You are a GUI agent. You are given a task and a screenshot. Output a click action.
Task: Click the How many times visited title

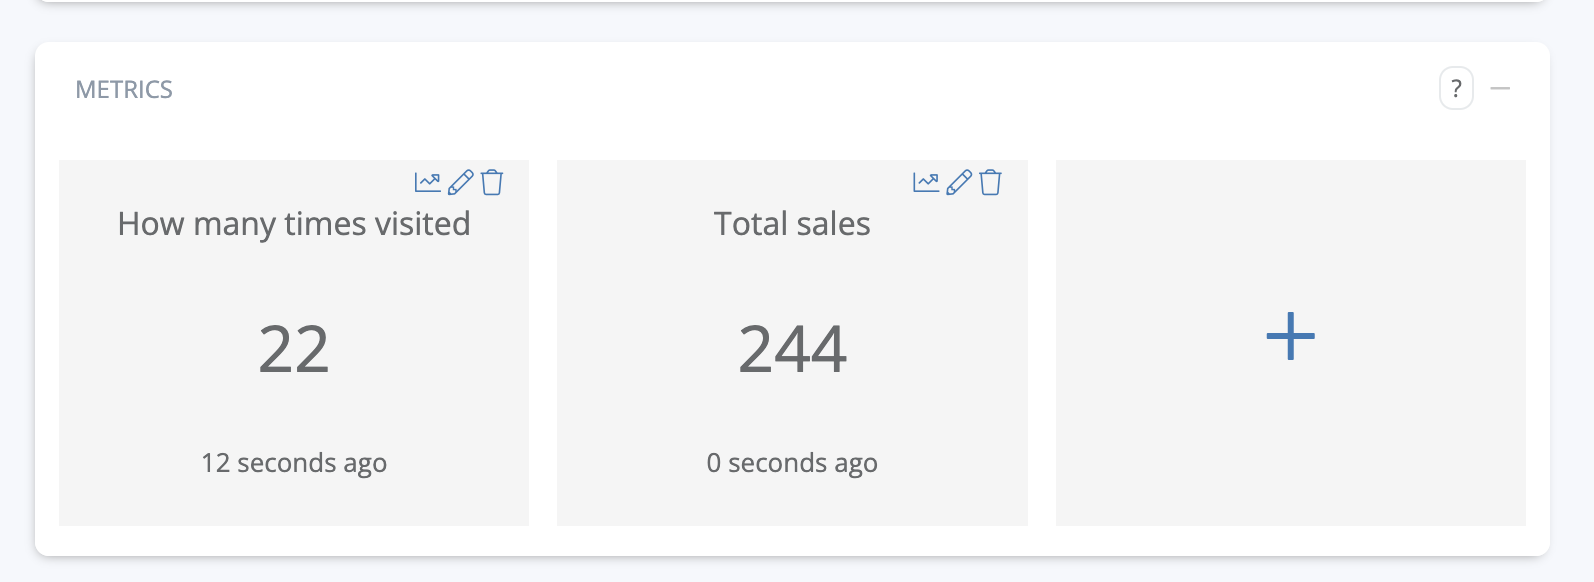pos(294,224)
